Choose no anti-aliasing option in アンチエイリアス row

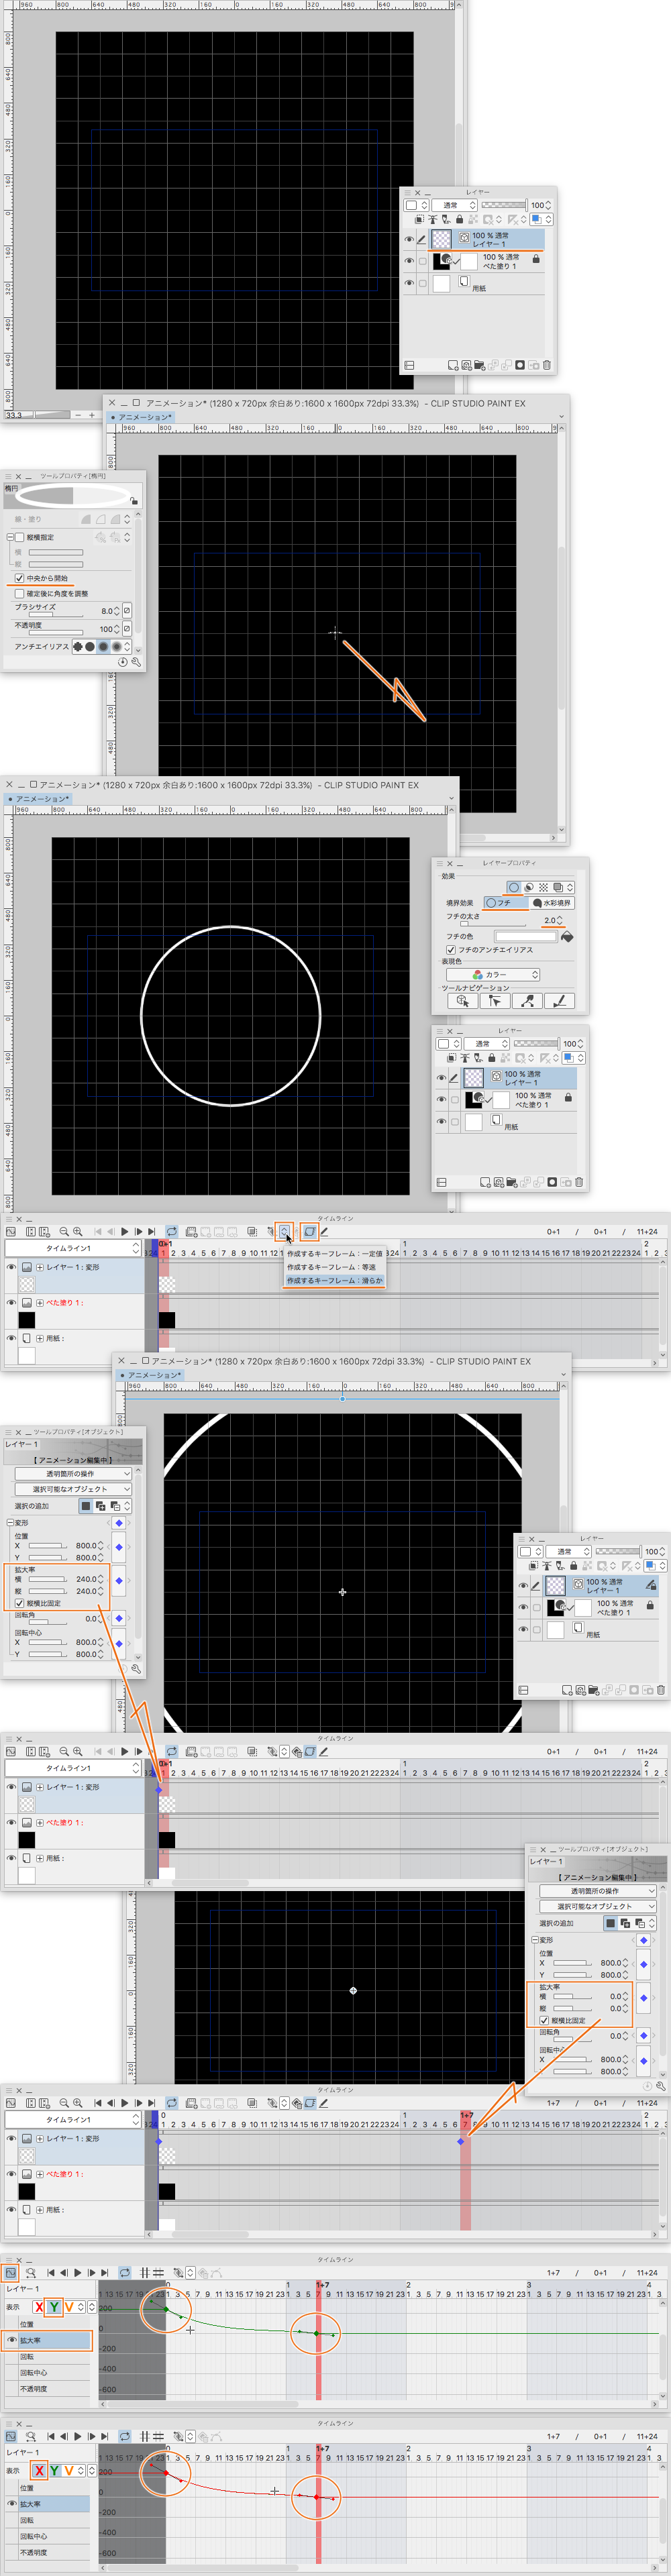tap(77, 646)
